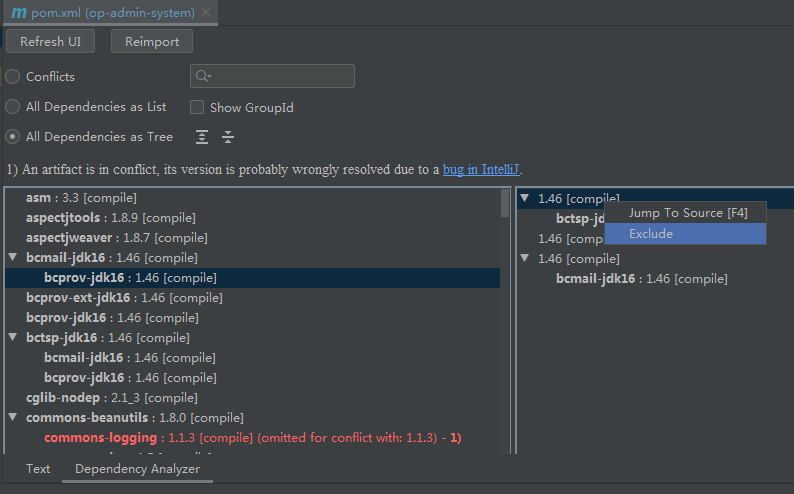Select top-level bcmail-jdk16 : 1.46 row
Screen dimensions: 794x494
pos(252,258)
